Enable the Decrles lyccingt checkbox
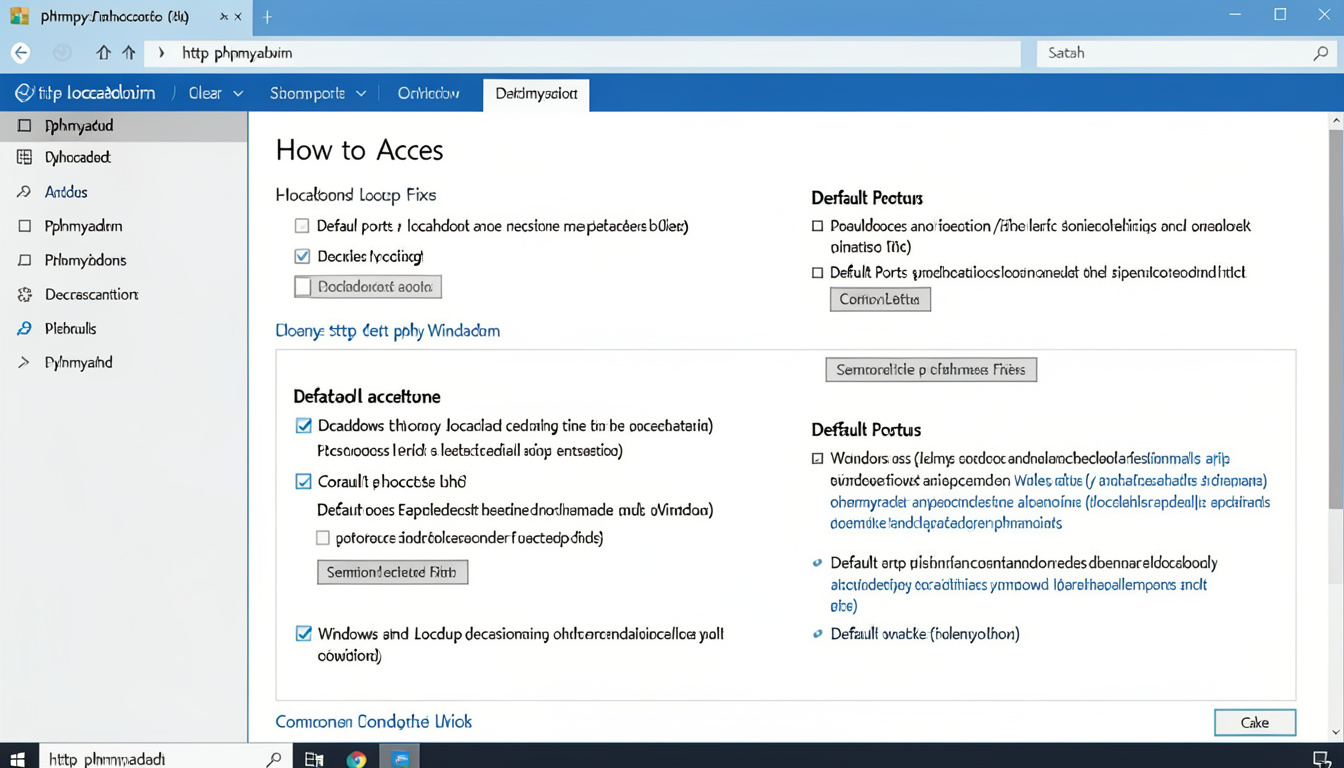Image resolution: width=1344 pixels, height=768 pixels. (302, 256)
